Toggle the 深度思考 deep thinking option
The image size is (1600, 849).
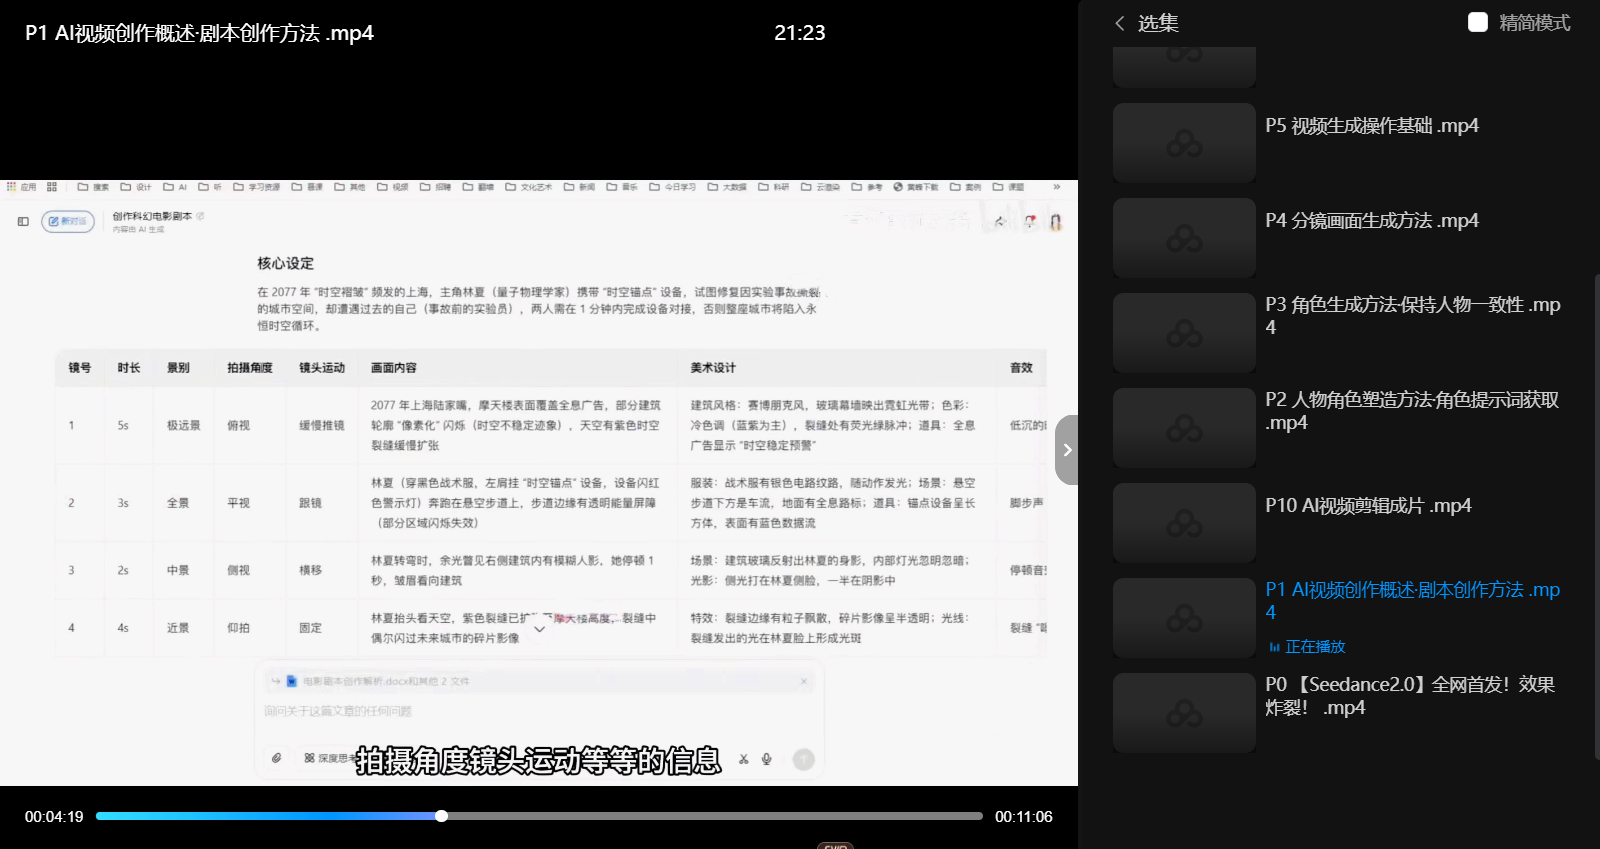[325, 758]
